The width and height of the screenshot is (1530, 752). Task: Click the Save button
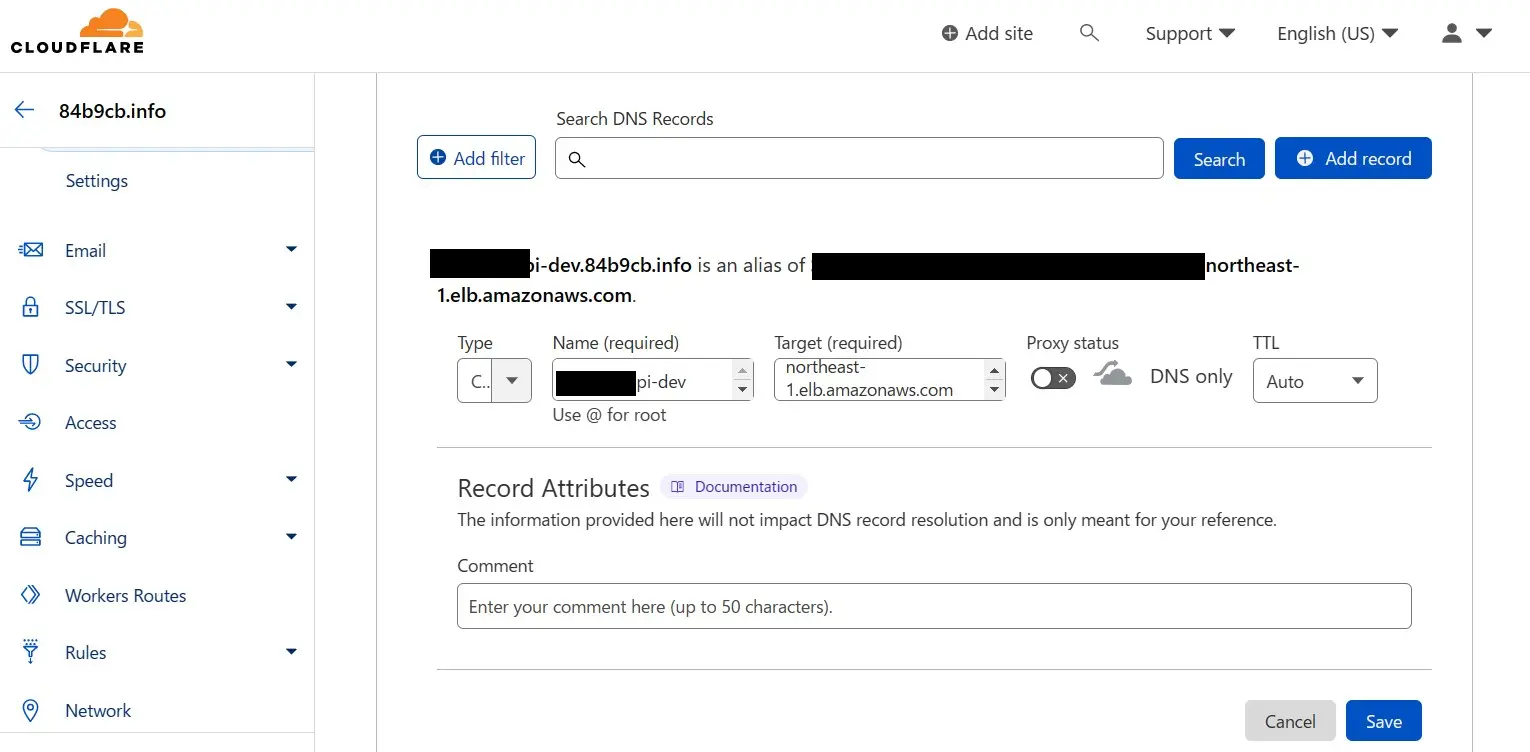1383,721
